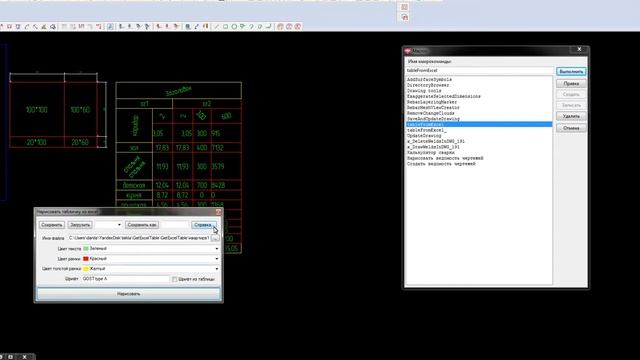Click the preset name field beside 'Сохранить как'
The image size is (640, 360).
pos(175,225)
